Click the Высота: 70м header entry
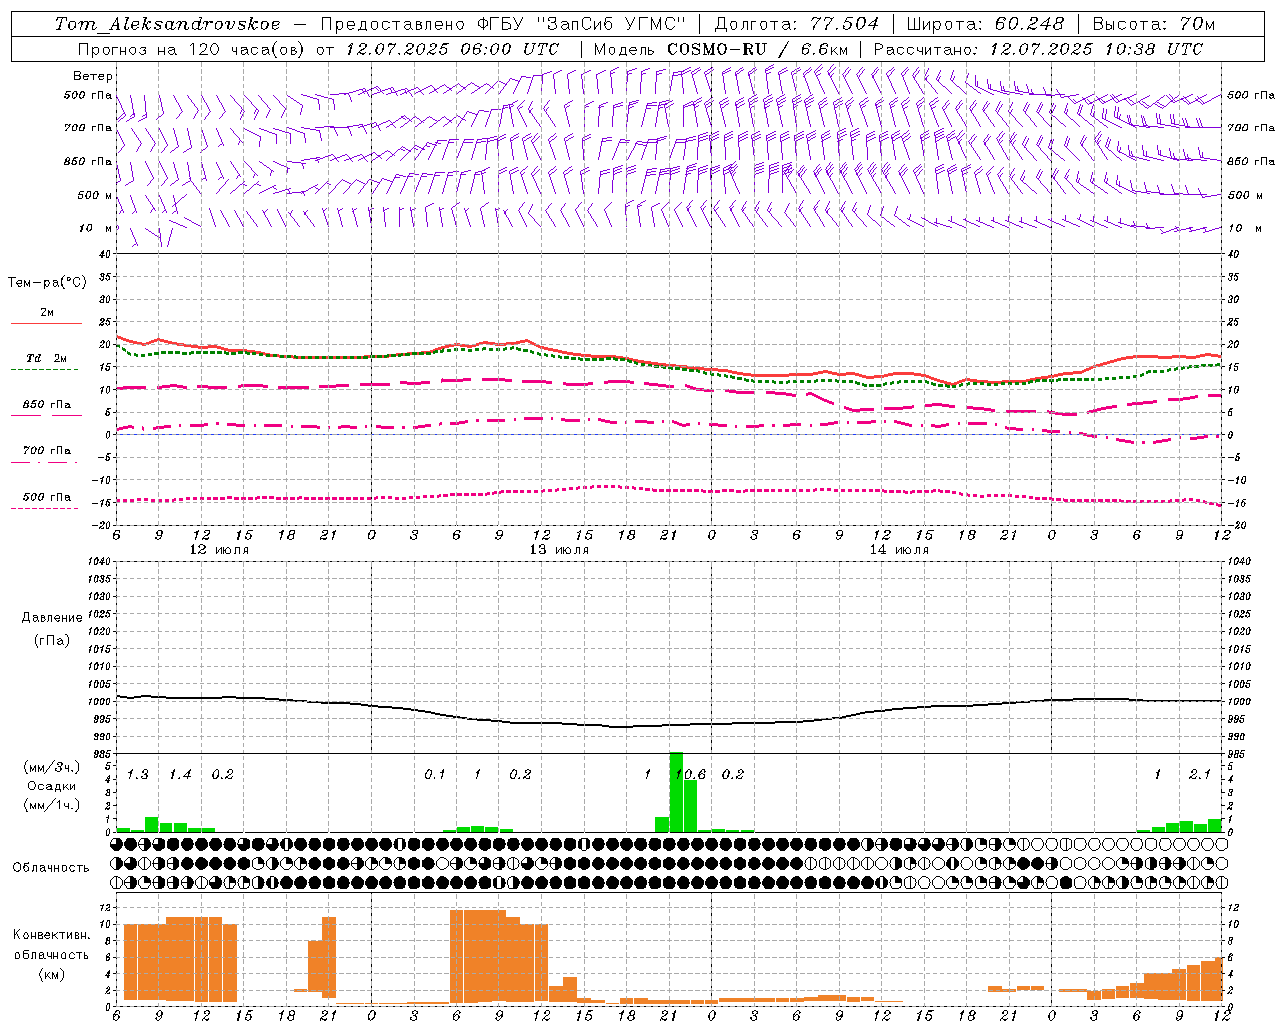 click(x=1154, y=24)
